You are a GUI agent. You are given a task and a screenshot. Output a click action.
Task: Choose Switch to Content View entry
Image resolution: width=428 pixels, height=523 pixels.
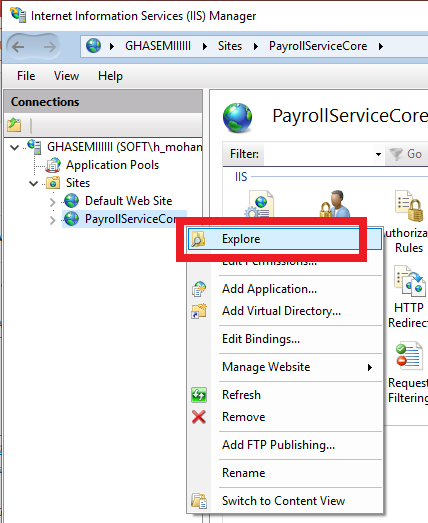285,501
